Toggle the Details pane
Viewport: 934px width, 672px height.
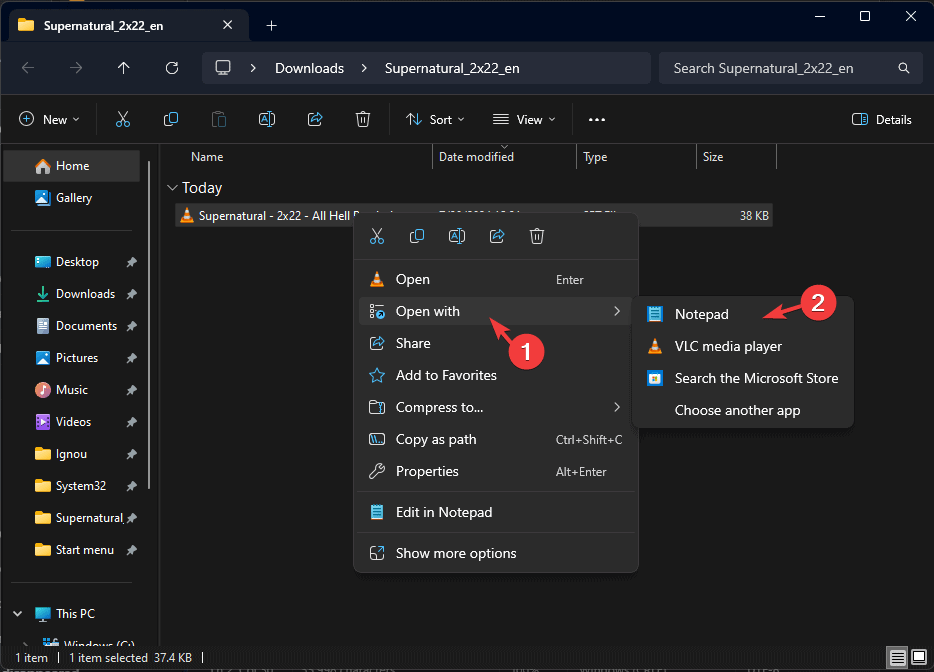click(882, 119)
